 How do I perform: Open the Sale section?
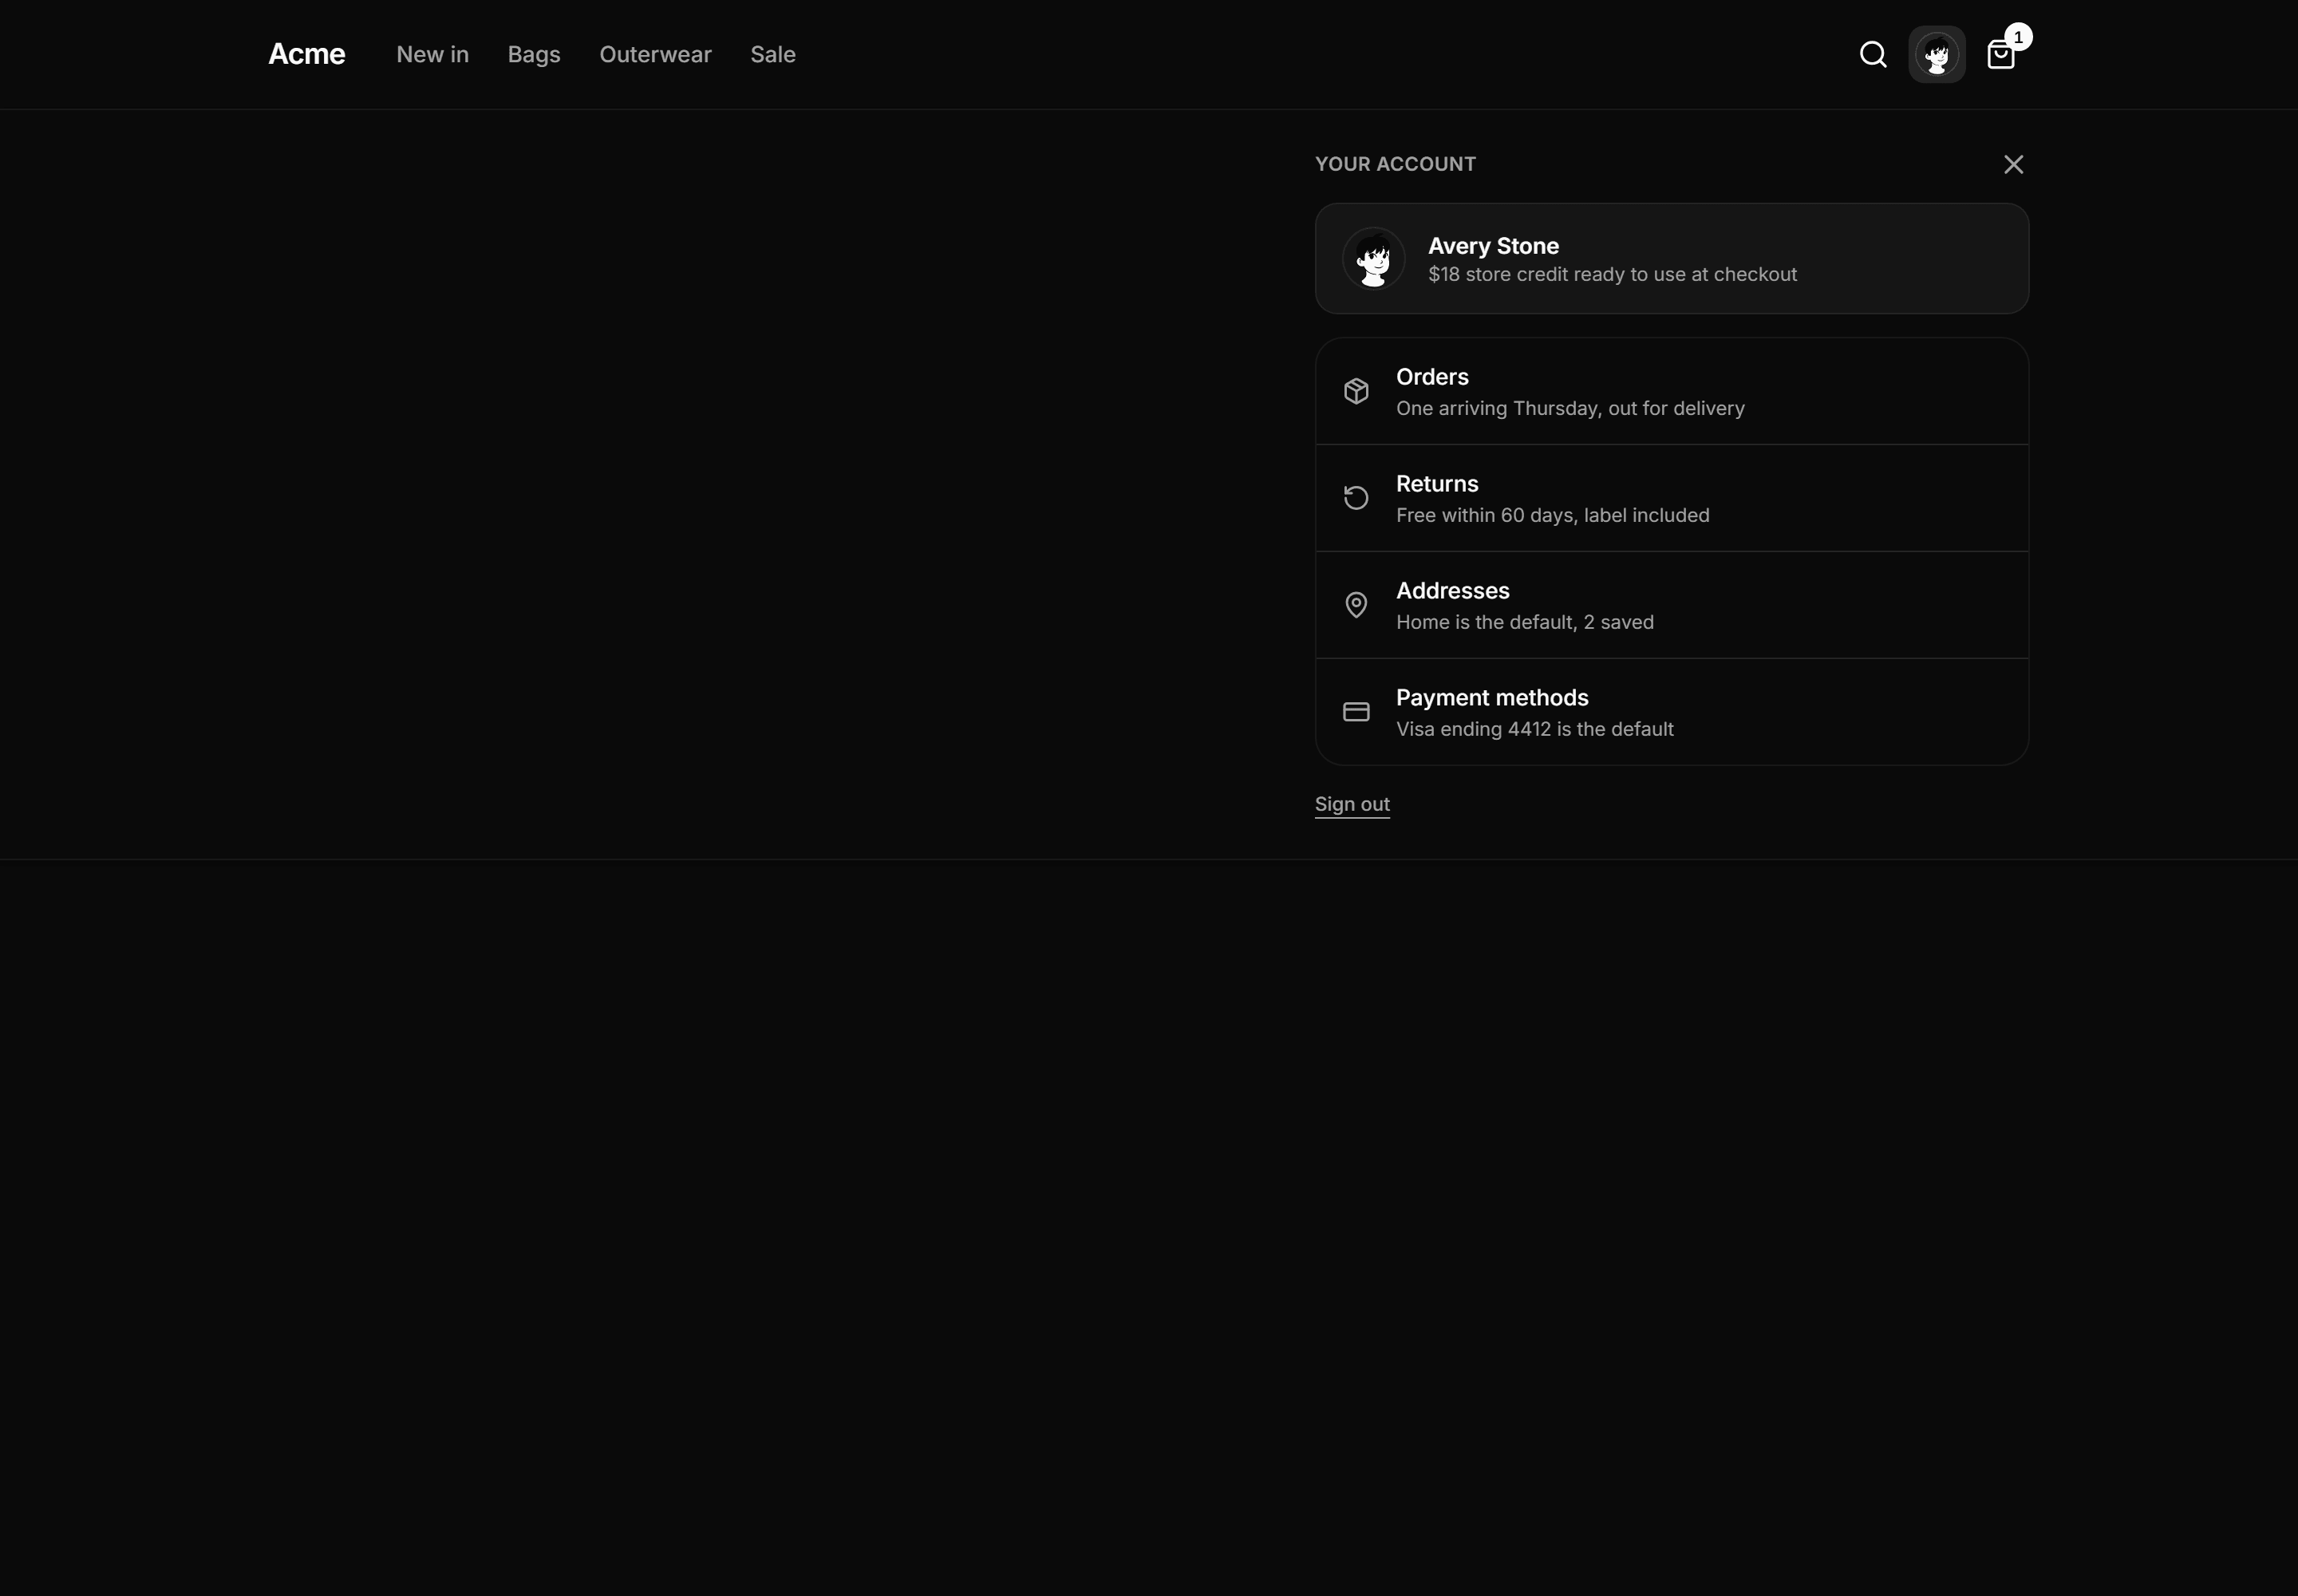pyautogui.click(x=773, y=54)
